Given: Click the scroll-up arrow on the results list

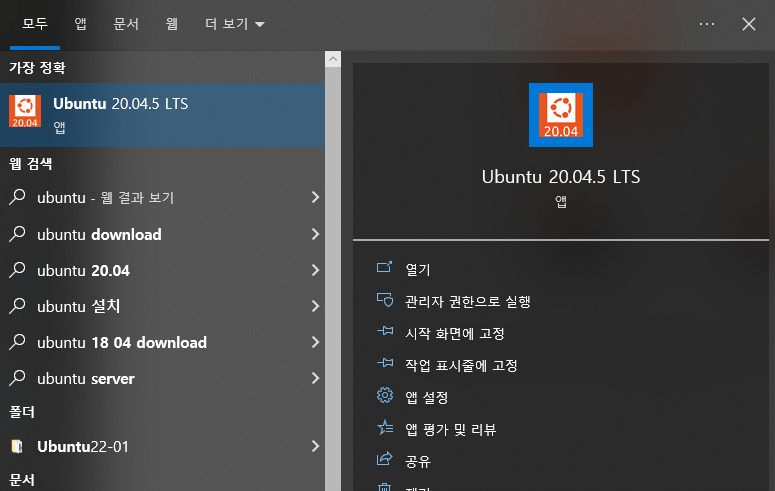Looking at the screenshot, I should [x=333, y=59].
